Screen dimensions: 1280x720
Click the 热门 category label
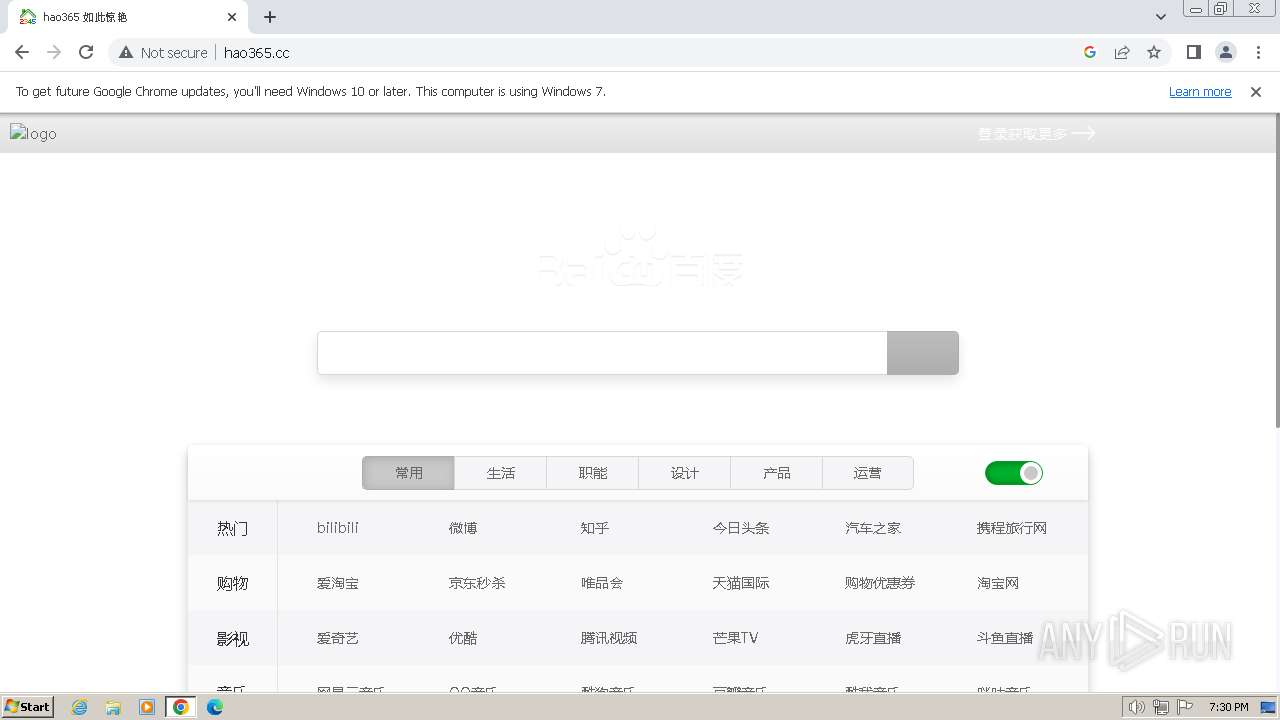(x=233, y=528)
